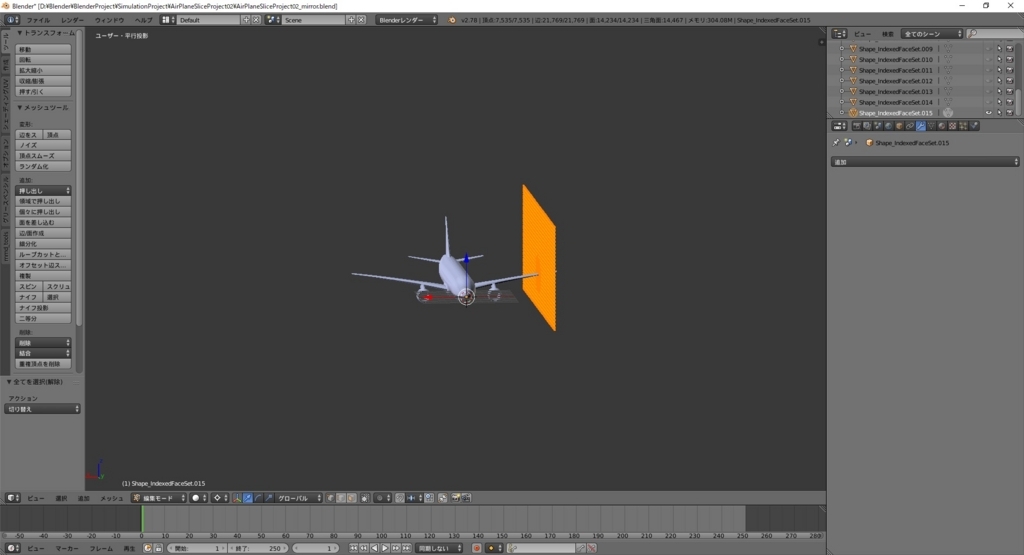Click the 細分化 subdivide button
Viewport: 1024px width, 555px height.
pyautogui.click(x=43, y=244)
